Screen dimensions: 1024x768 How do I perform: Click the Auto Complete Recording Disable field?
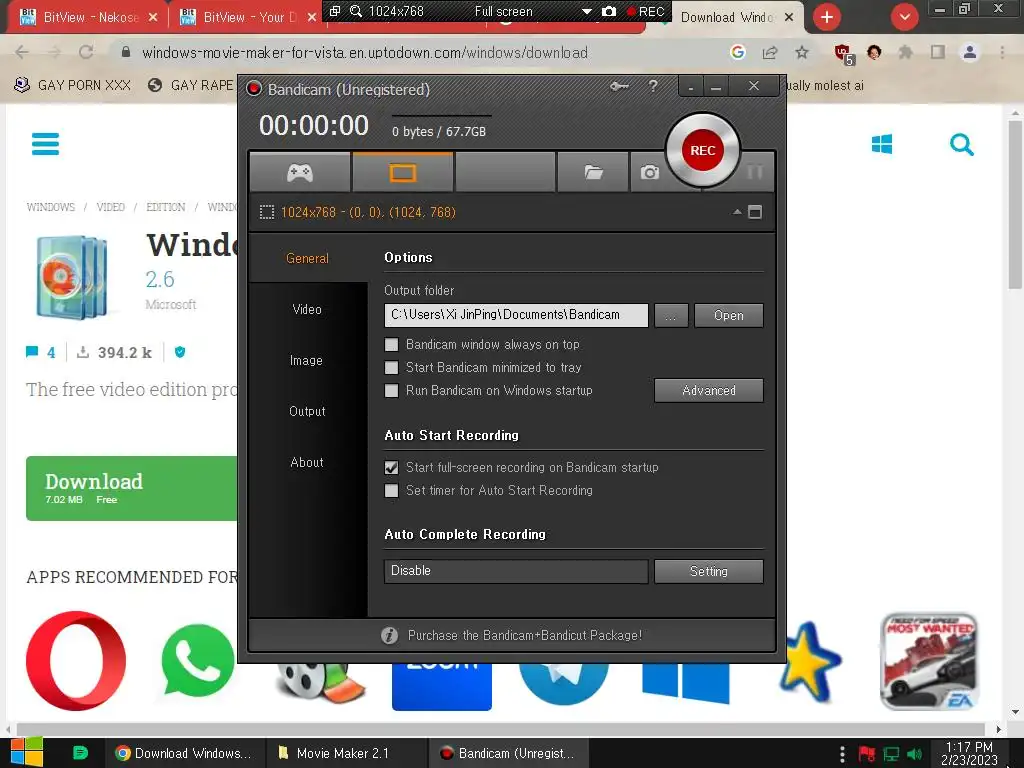coord(516,571)
